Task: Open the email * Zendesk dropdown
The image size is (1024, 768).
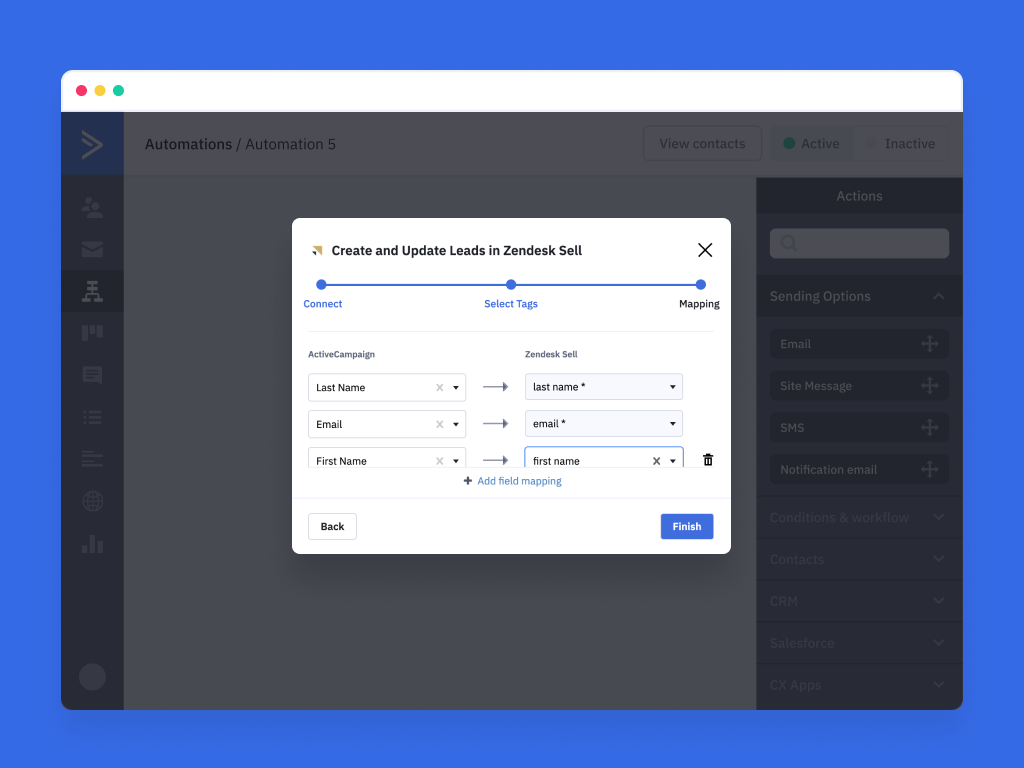Action: (604, 424)
